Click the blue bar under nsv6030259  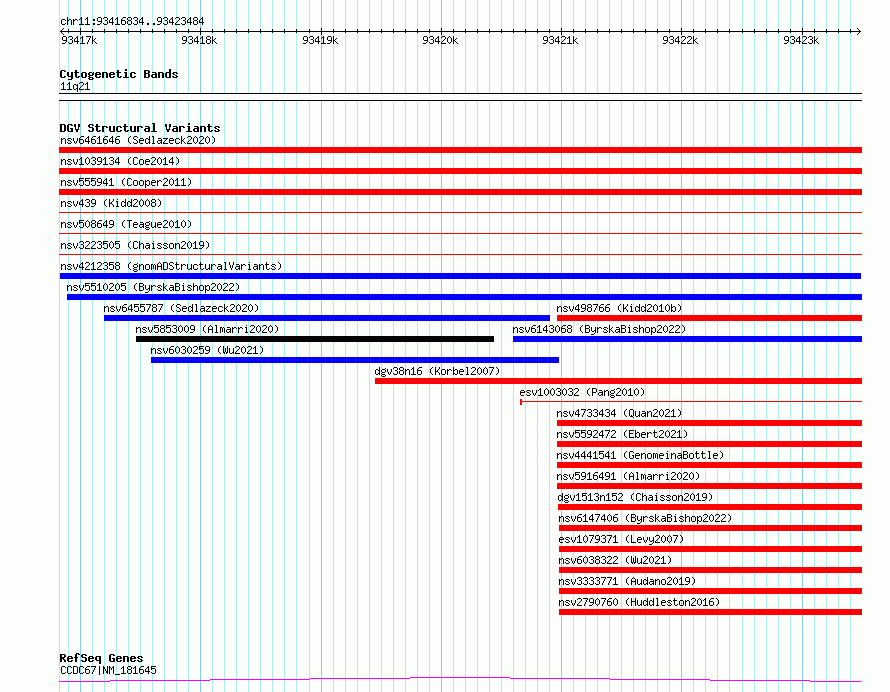(355, 360)
